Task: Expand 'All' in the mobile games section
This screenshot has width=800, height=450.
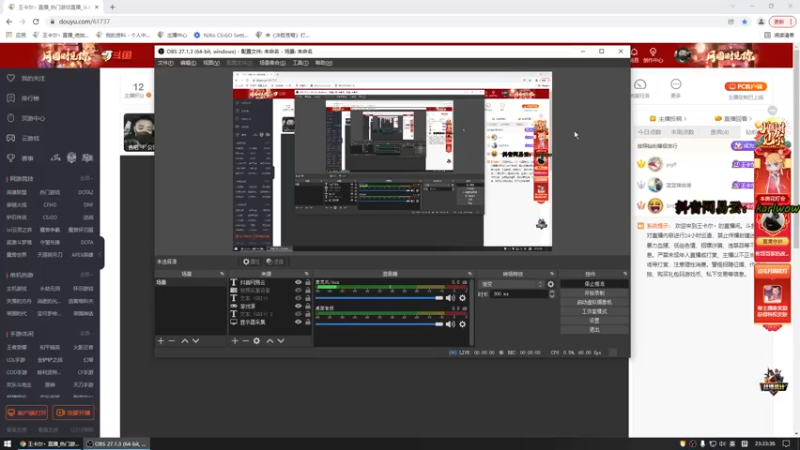Action: pyautogui.click(x=86, y=334)
